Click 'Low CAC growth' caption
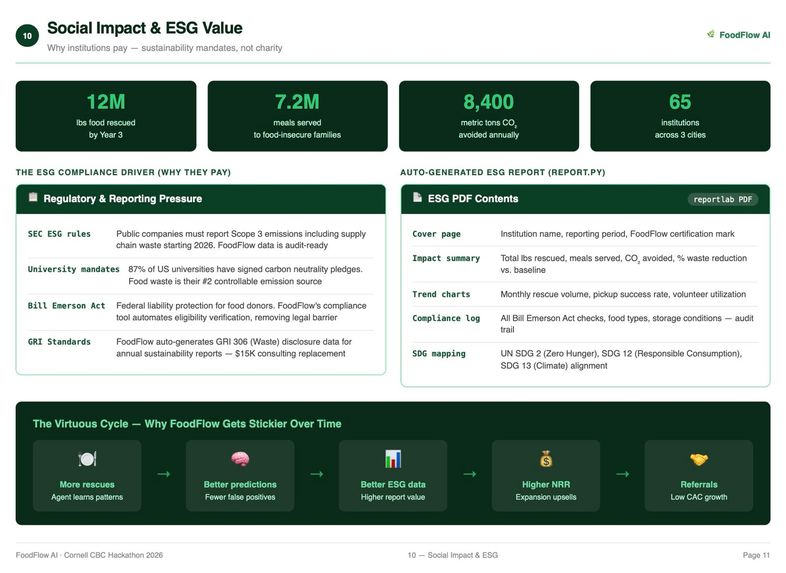This screenshot has height=573, width=786. tap(699, 497)
